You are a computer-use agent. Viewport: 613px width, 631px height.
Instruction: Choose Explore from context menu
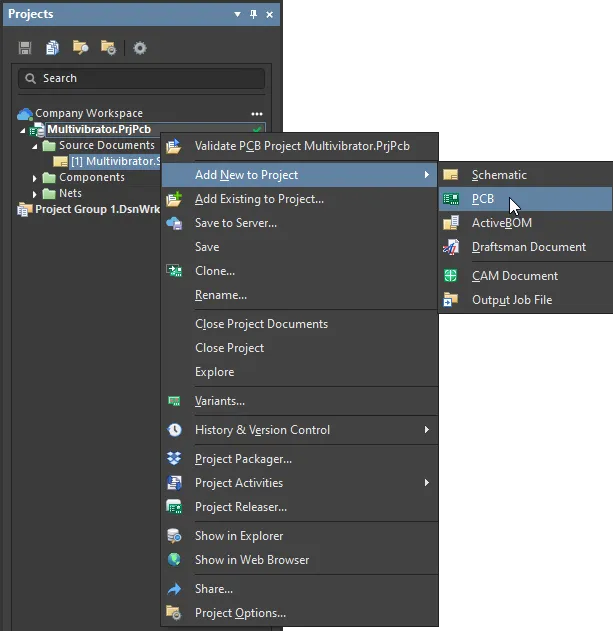pyautogui.click(x=300, y=372)
